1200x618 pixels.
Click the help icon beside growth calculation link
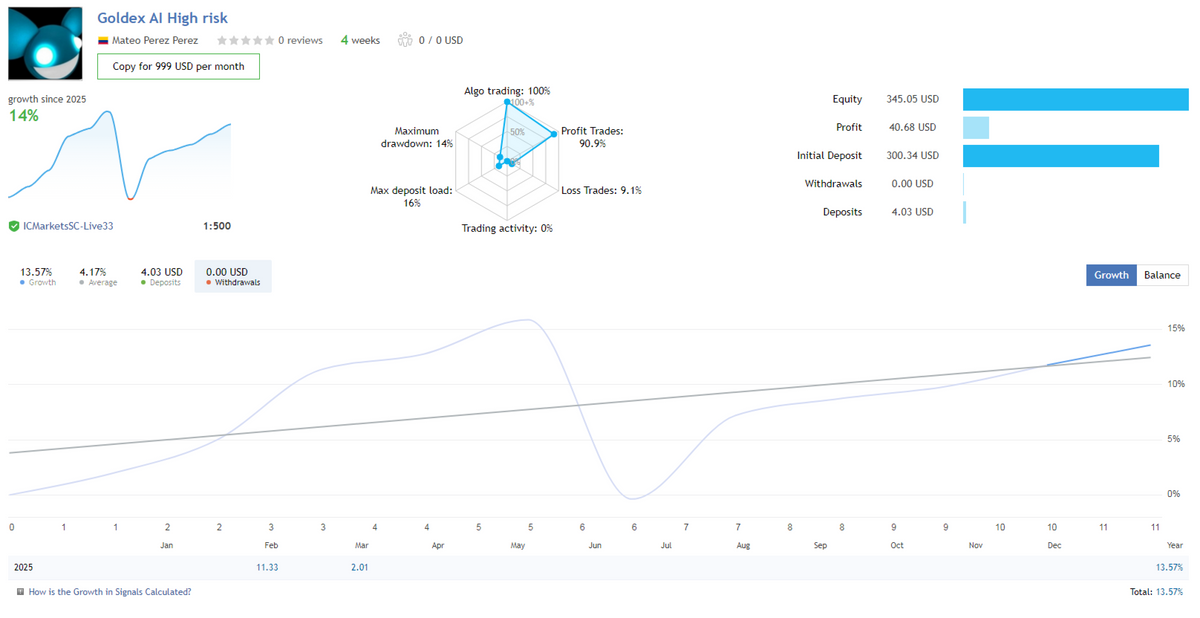[21, 592]
